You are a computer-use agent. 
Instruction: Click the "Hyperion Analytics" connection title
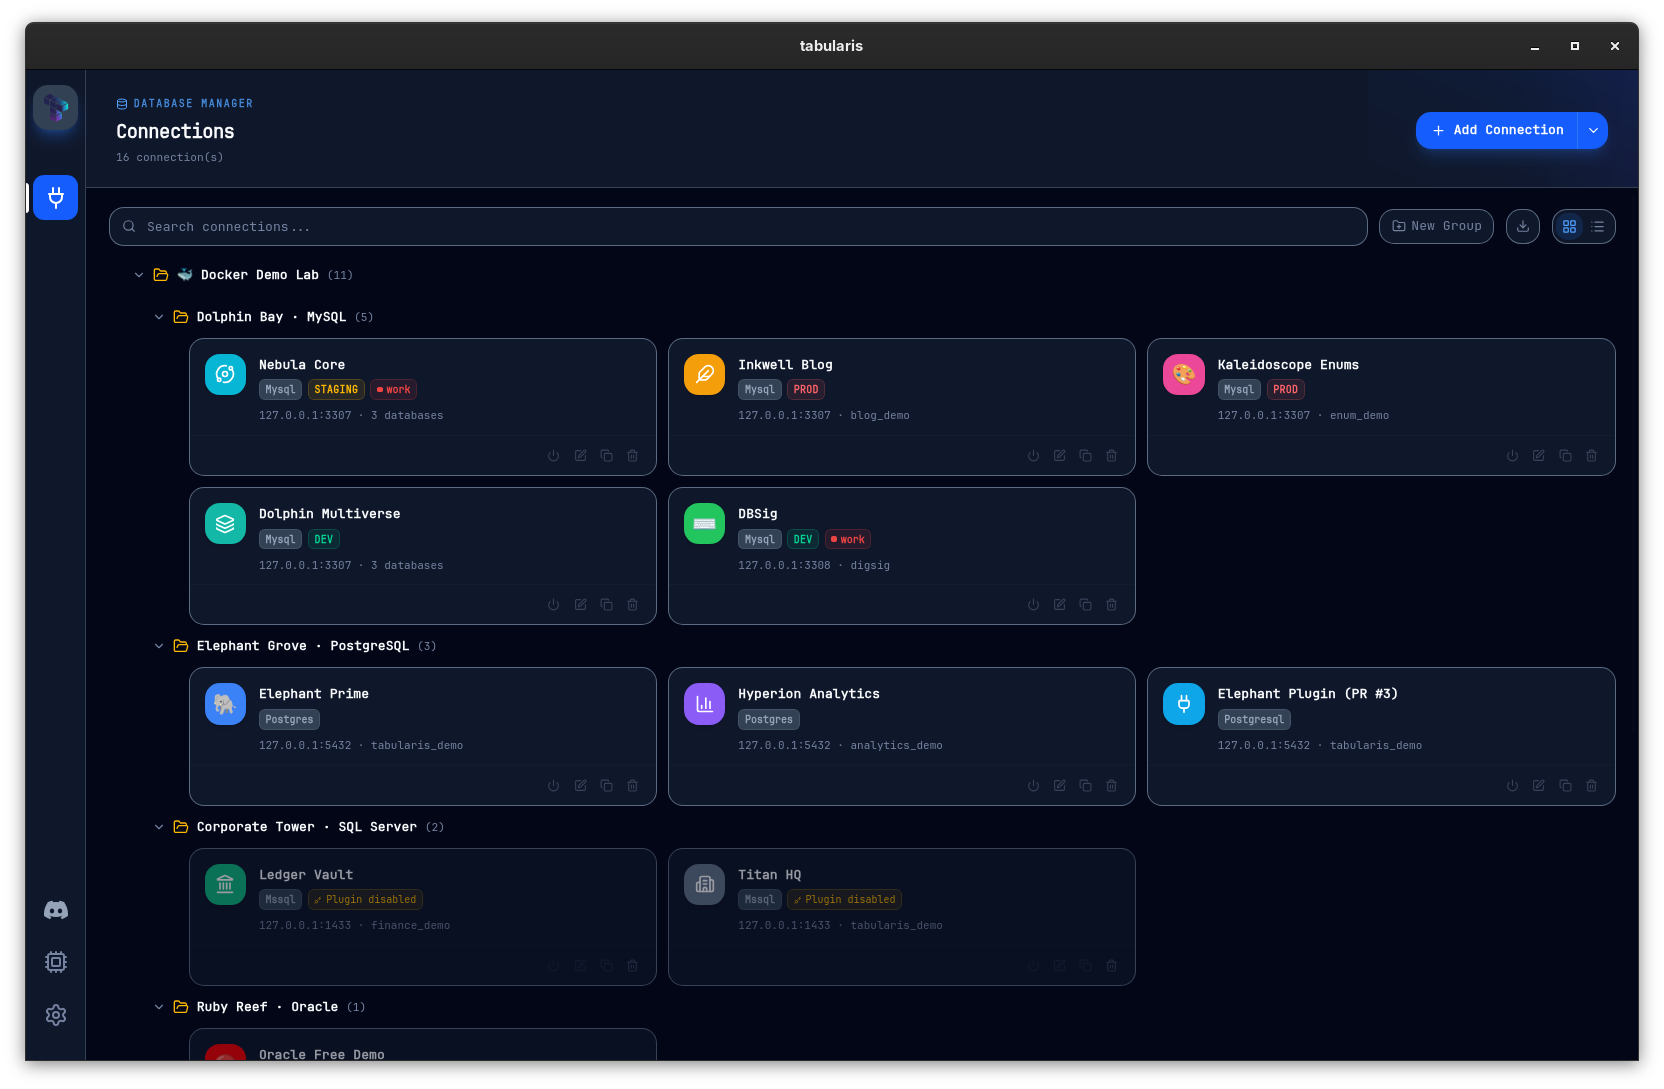pos(809,694)
